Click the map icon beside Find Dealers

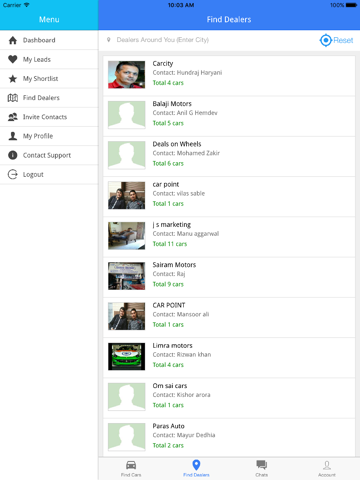13,98
